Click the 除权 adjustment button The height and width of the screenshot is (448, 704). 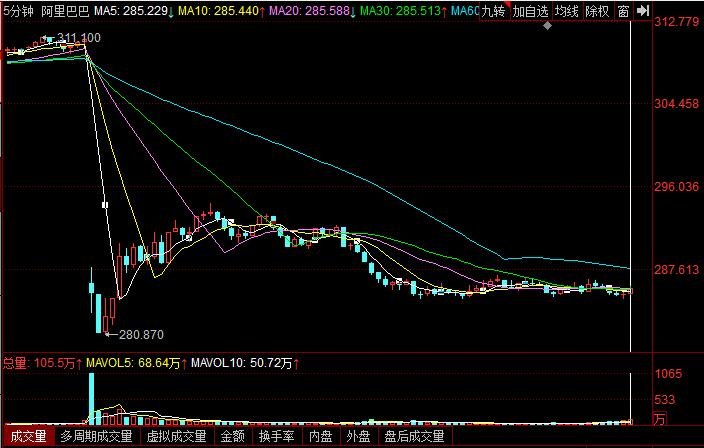pos(597,11)
